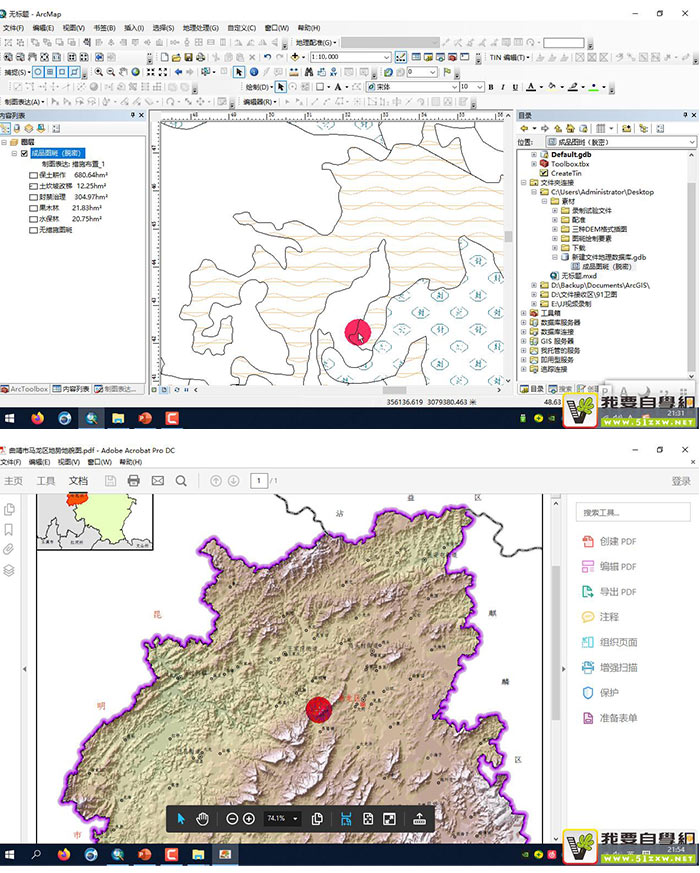
Task: Click Connect To Folder icon in catalog panel
Action: point(626,129)
